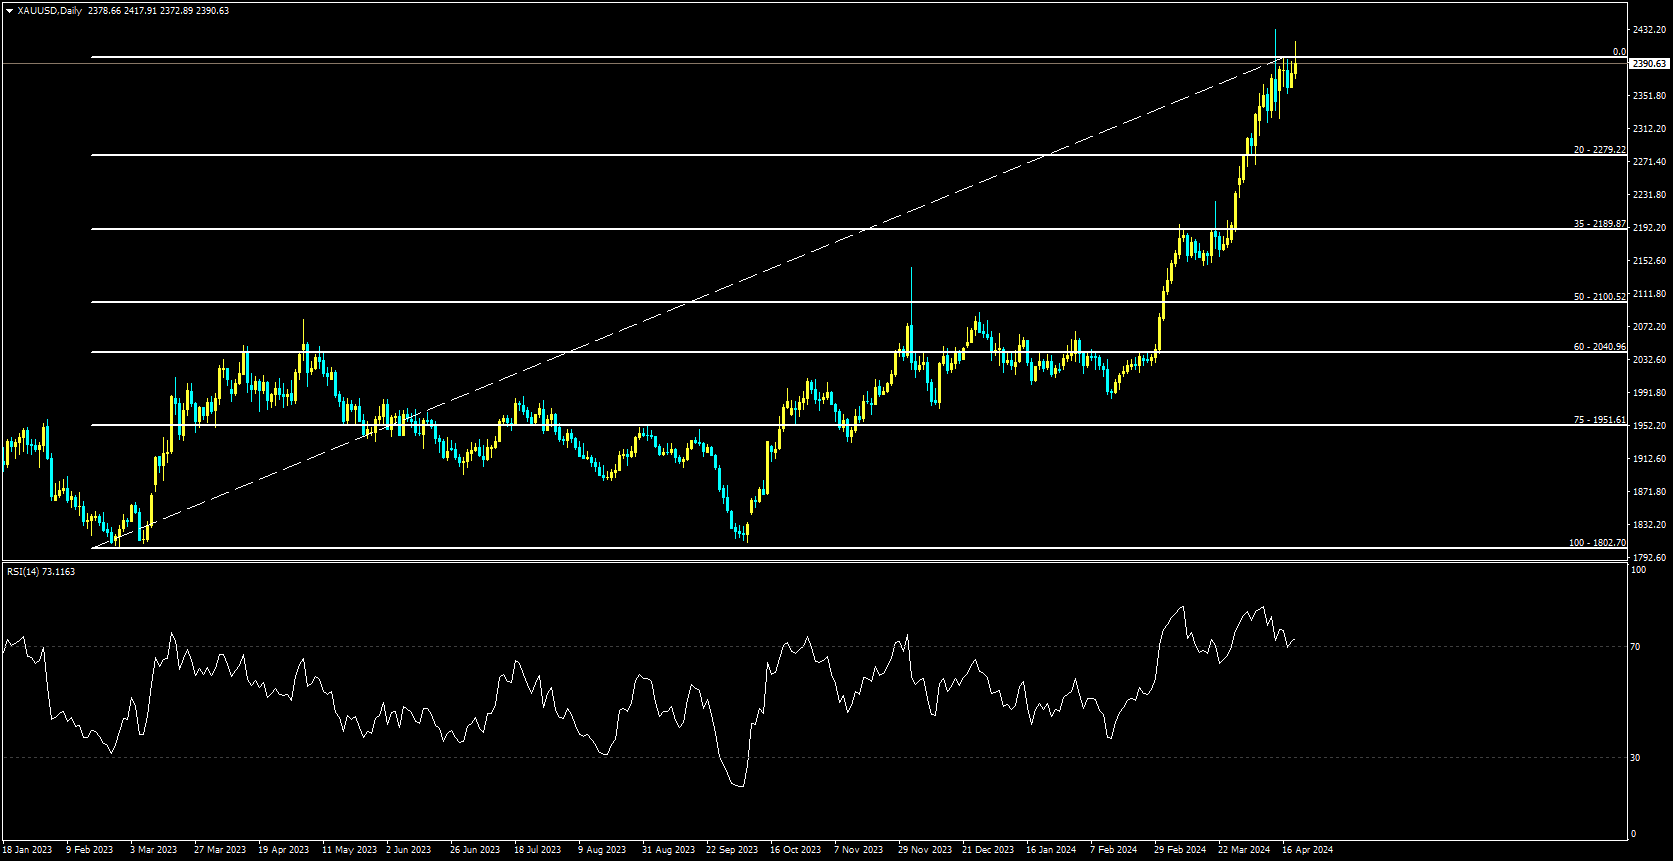Click the date label 22 Sep 2023
The image size is (1673, 861).
point(732,850)
